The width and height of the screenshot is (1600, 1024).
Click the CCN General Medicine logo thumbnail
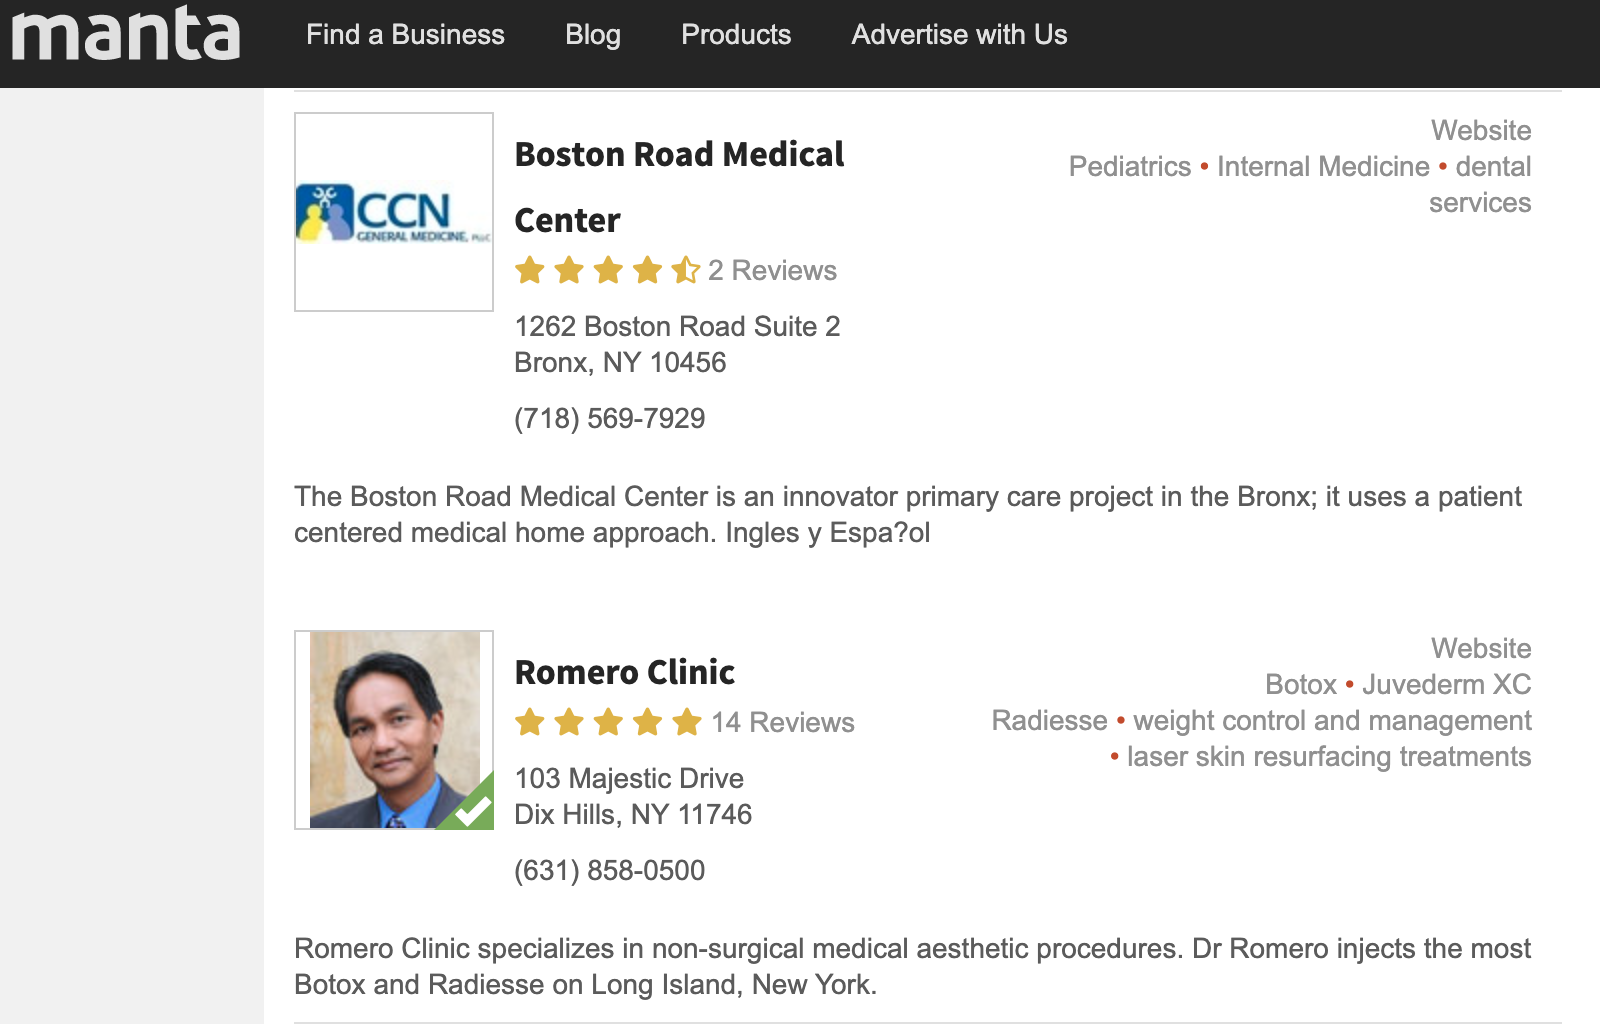pyautogui.click(x=394, y=212)
